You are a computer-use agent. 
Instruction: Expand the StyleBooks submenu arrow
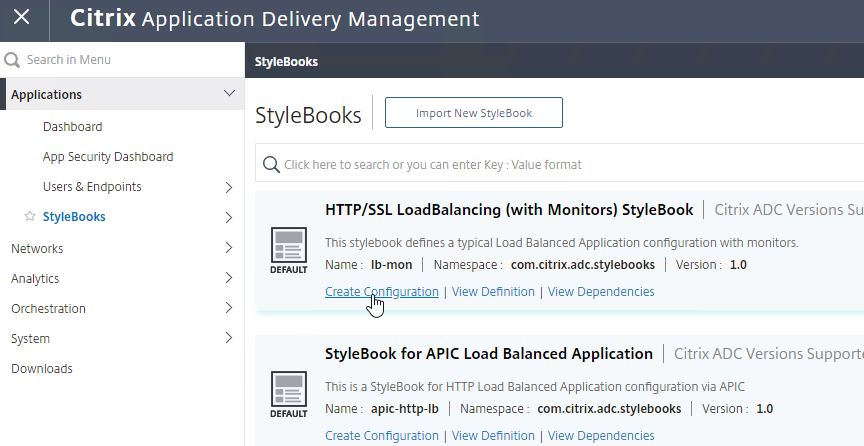click(x=229, y=217)
